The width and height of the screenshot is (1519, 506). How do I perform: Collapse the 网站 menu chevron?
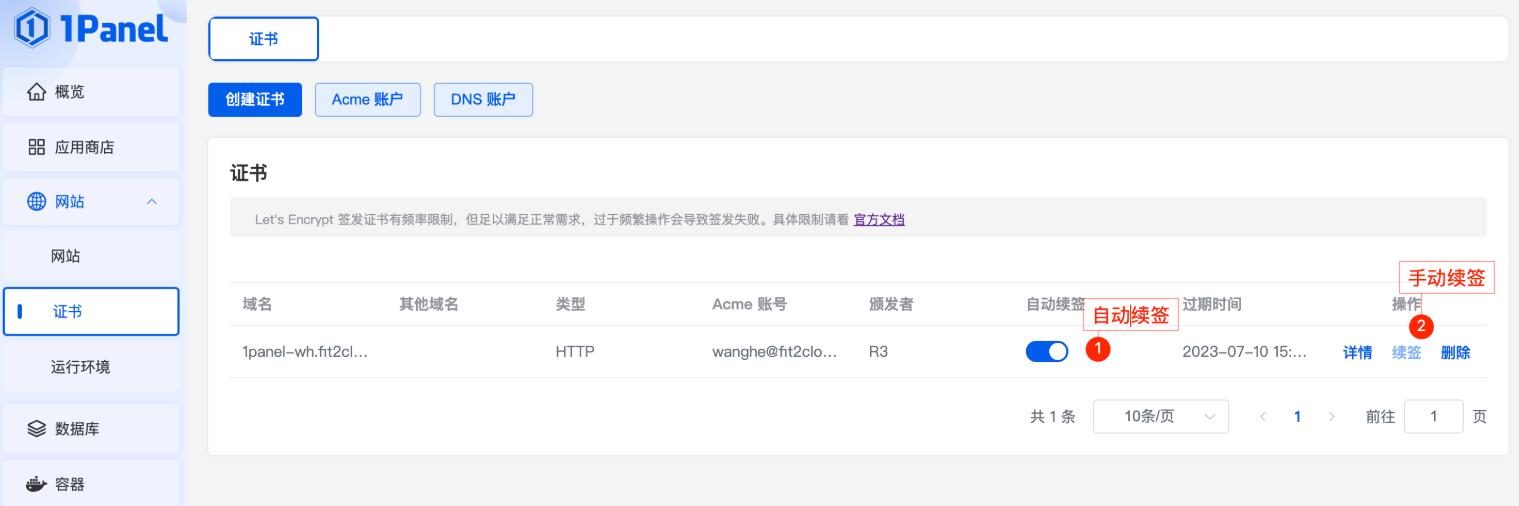tap(152, 202)
